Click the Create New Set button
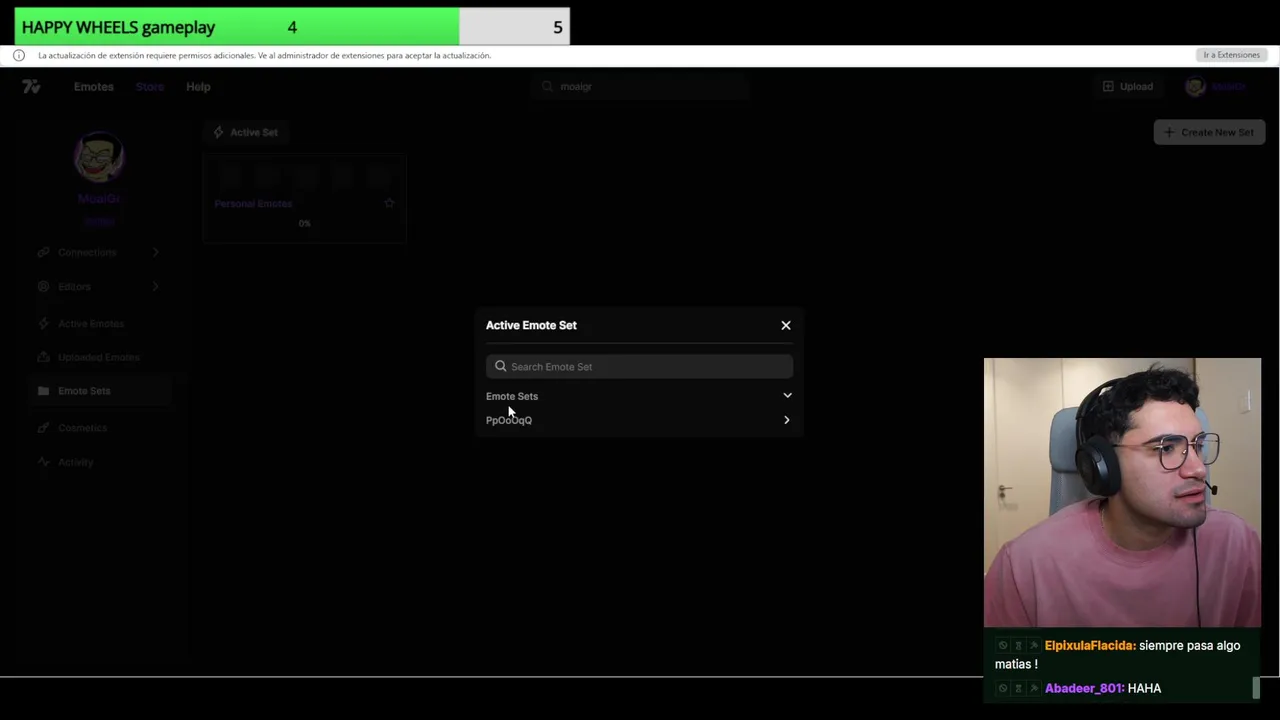The width and height of the screenshot is (1280, 720). pos(1209,132)
